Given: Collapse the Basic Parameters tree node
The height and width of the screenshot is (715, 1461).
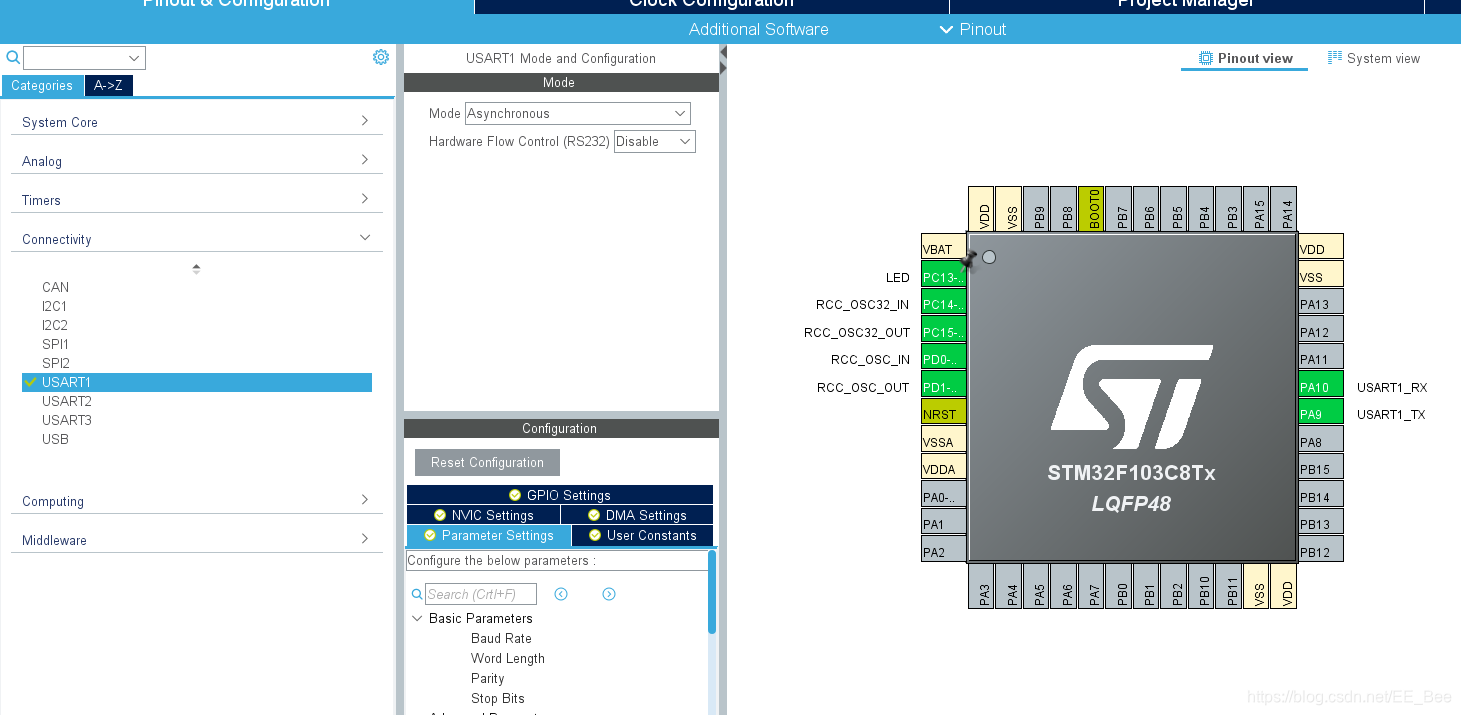Looking at the screenshot, I should point(417,618).
